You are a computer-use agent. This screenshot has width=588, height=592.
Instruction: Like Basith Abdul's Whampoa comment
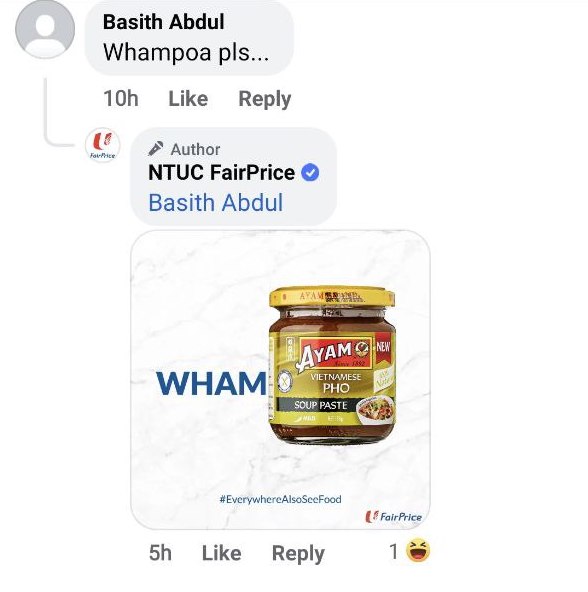tap(188, 99)
